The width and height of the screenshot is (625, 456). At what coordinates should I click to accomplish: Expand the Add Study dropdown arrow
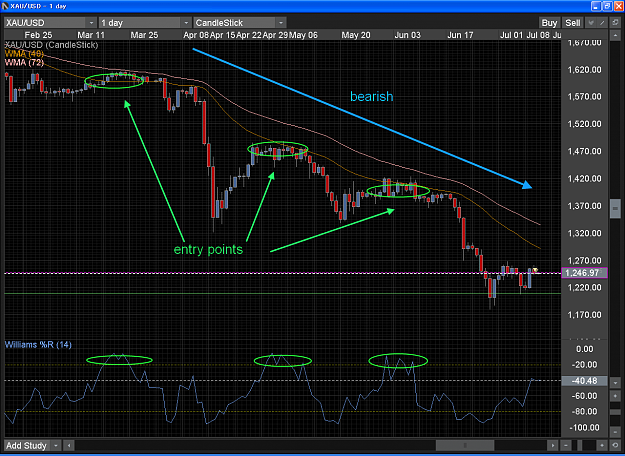pyautogui.click(x=57, y=445)
